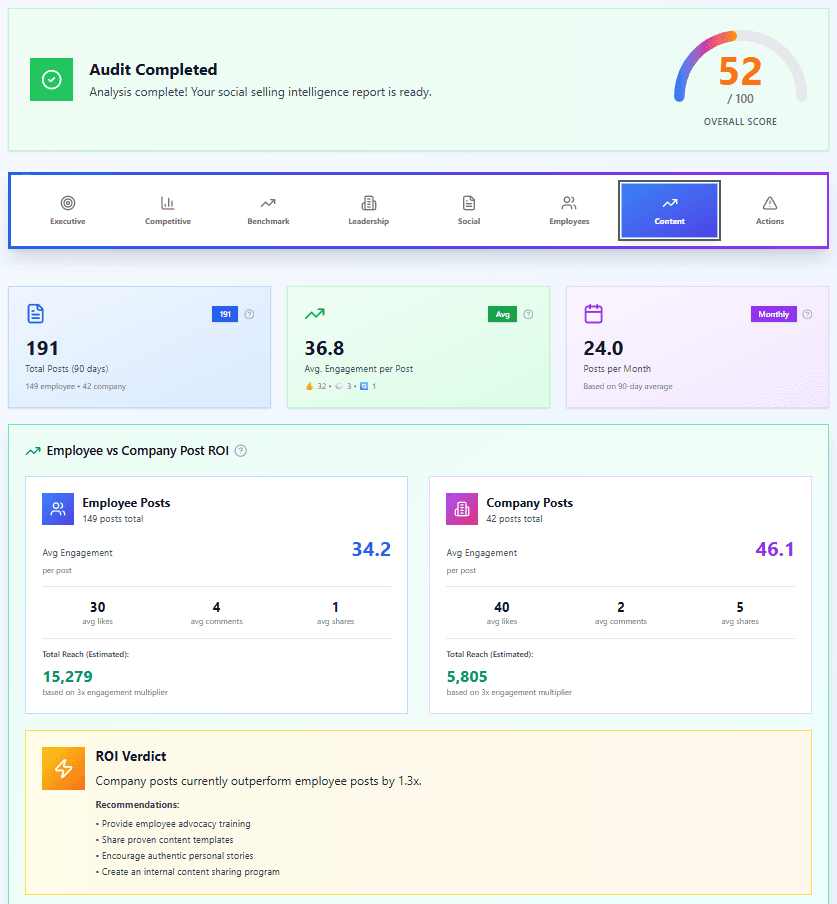Click the 34.2 employee avg engagement value
Viewport: 837px width, 904px height.
pyautogui.click(x=371, y=549)
